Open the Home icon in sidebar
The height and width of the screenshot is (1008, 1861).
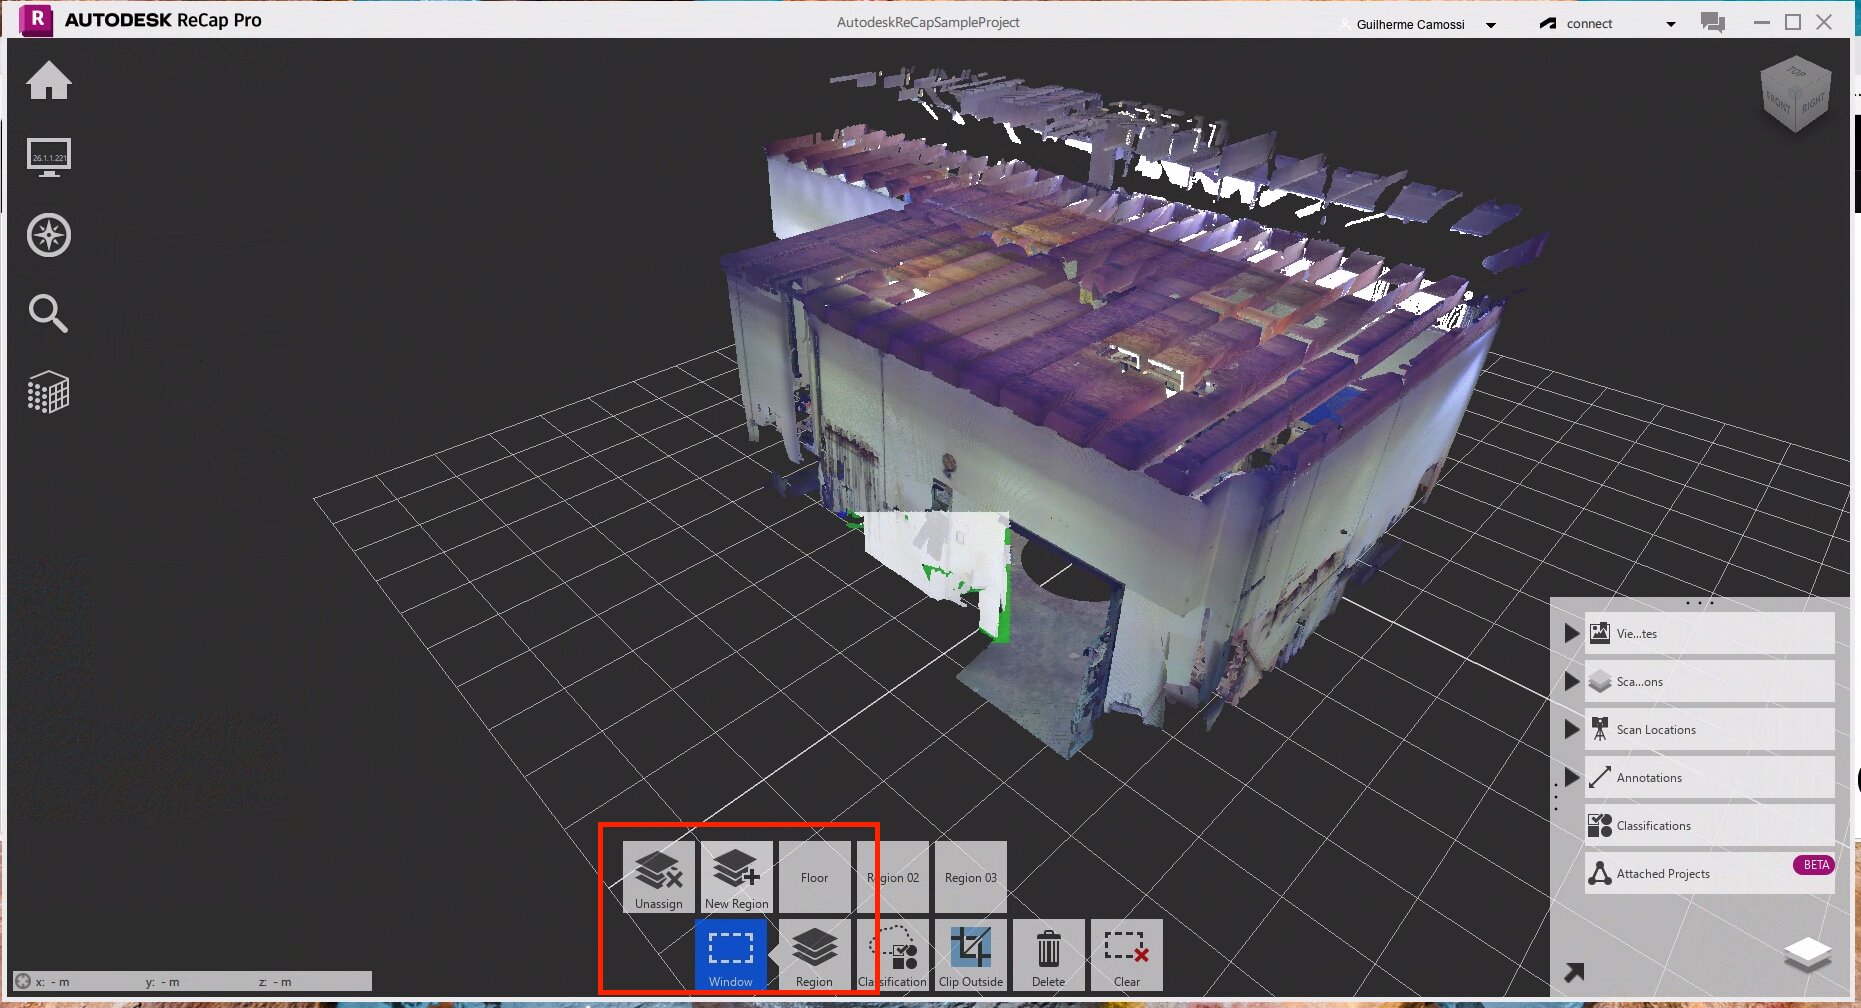click(48, 81)
